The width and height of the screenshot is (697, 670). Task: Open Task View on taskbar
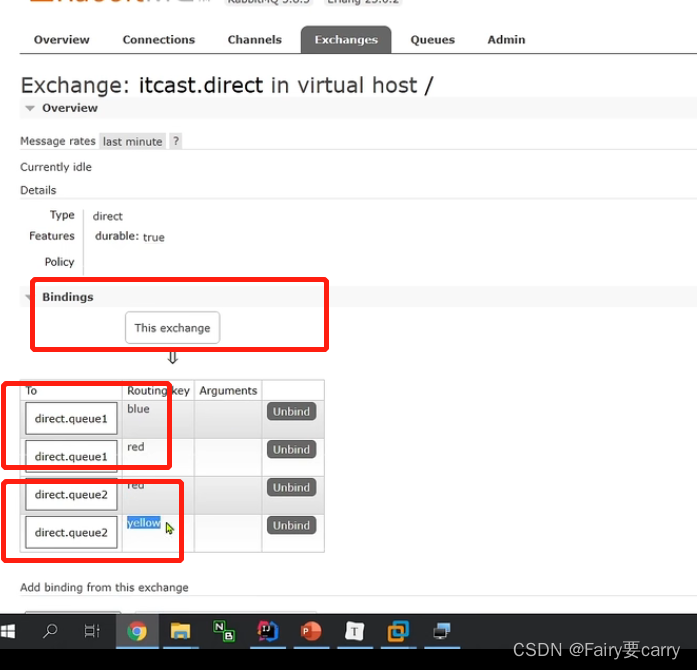92,631
